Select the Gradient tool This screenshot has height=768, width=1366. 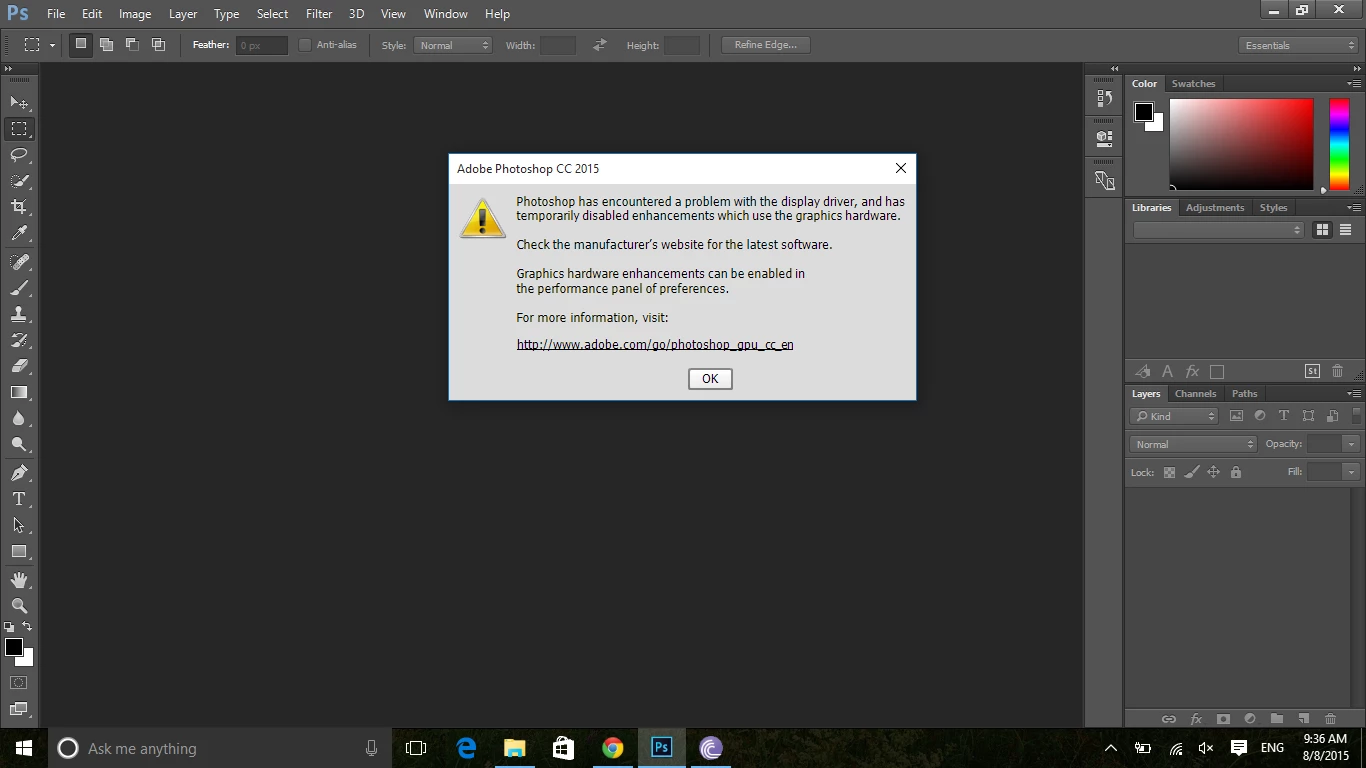[x=19, y=392]
